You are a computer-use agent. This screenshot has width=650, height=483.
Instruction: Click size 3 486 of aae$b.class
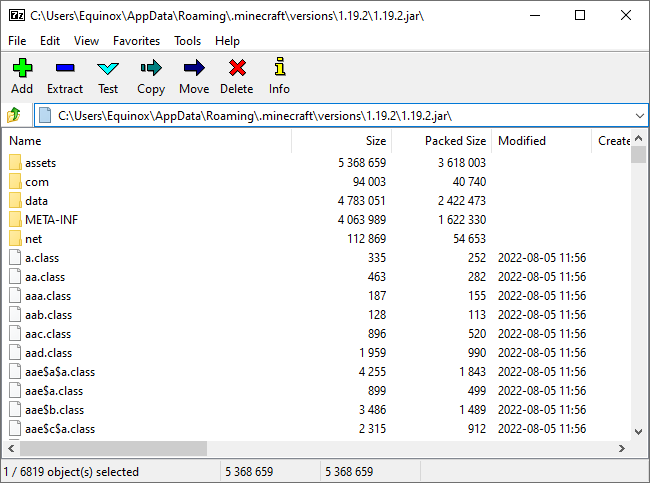pos(372,410)
